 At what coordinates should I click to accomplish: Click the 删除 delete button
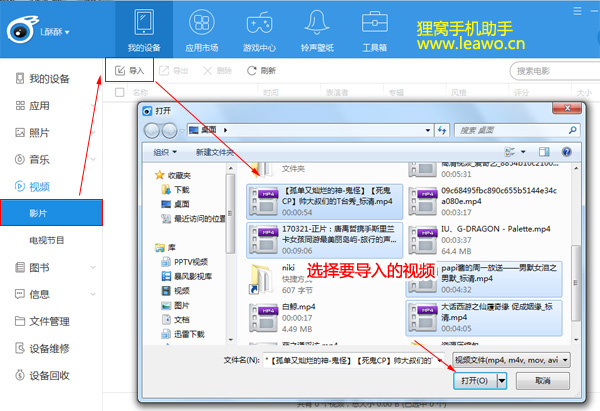217,70
